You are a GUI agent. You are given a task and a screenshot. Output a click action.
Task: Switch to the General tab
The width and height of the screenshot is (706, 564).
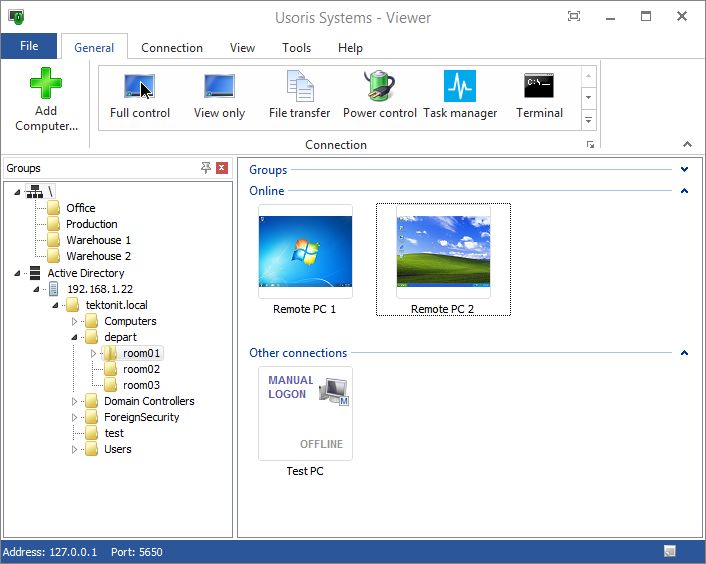pos(94,47)
